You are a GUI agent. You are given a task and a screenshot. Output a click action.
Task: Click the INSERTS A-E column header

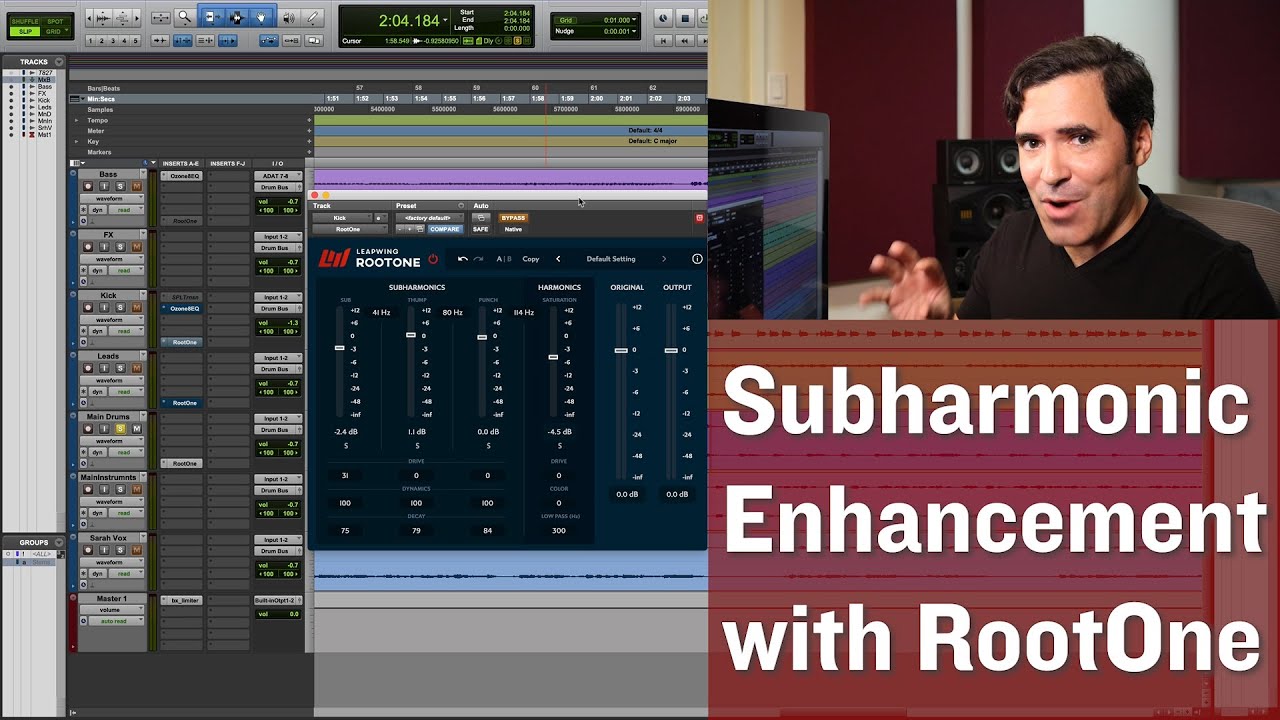(x=181, y=163)
